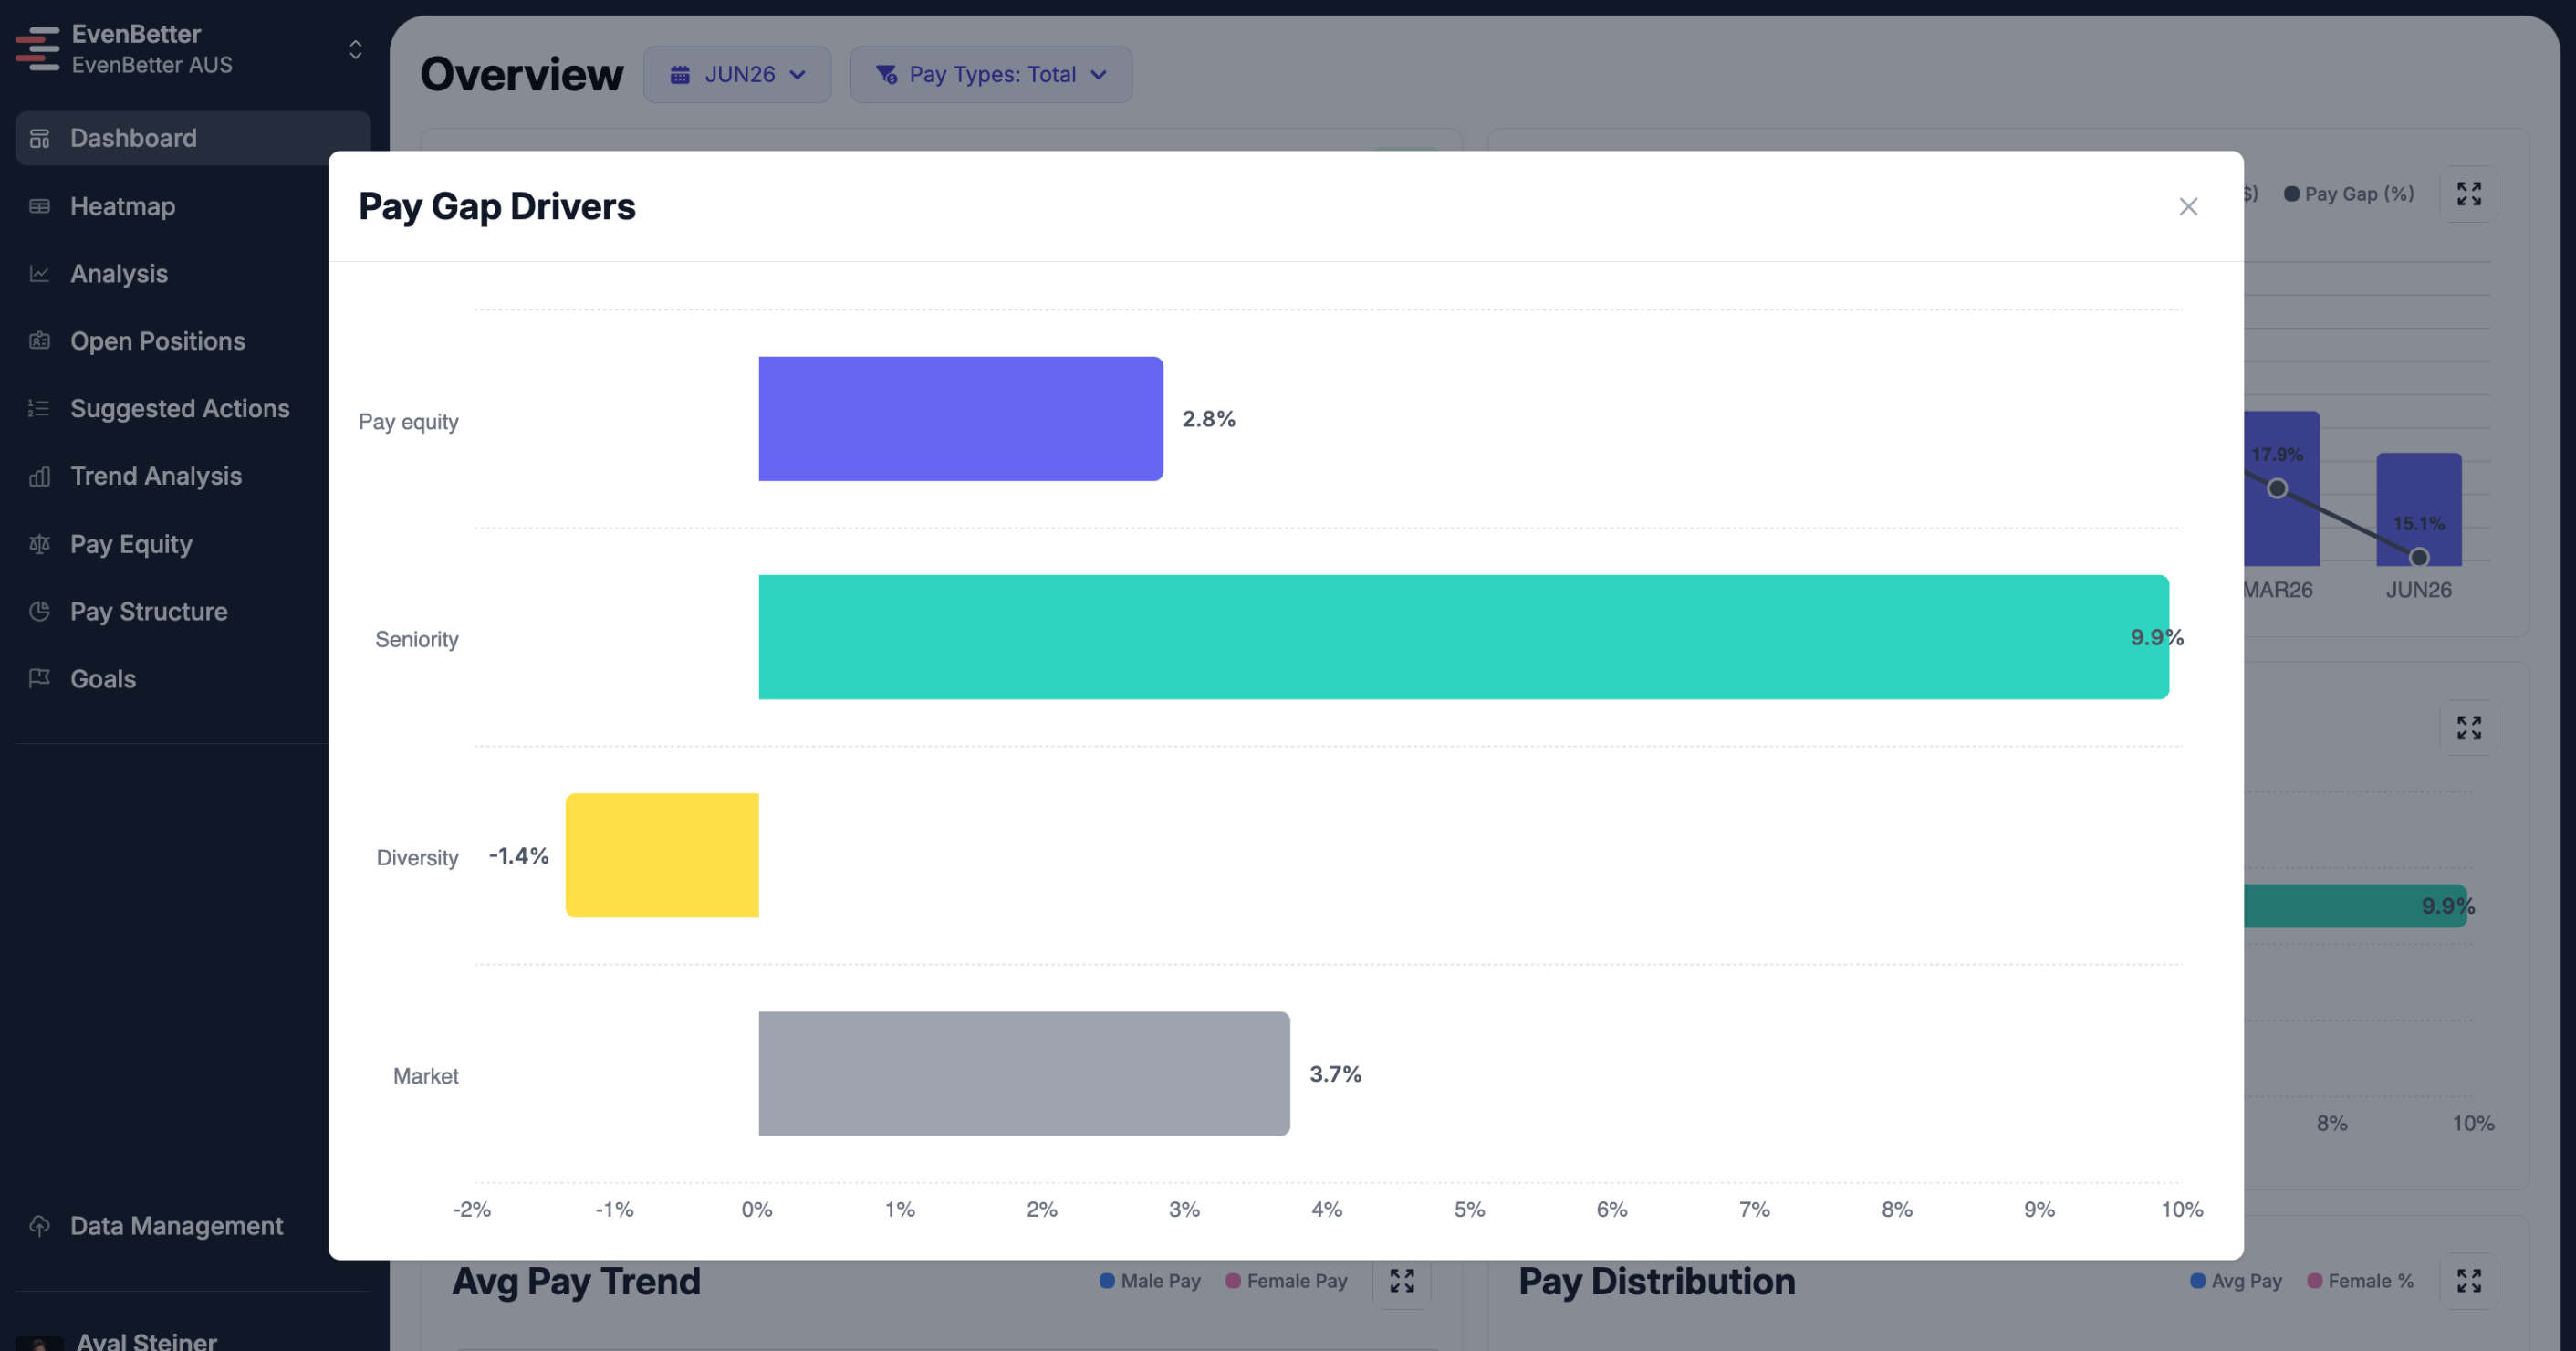Screen dimensions: 2576x1351
Task: Click the Avg Pay Trend heading
Action: click(577, 1281)
